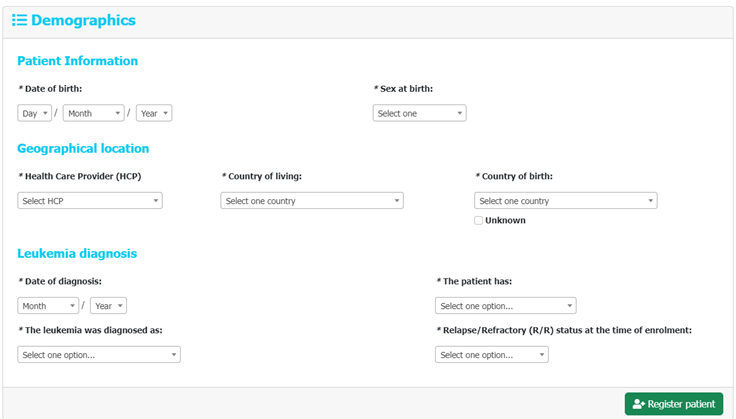The width and height of the screenshot is (736, 419).
Task: Click the 'Sex at birth:' label
Action: (x=403, y=89)
